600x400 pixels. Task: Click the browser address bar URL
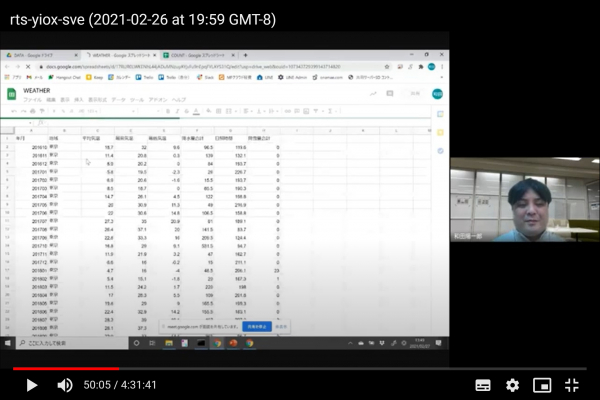200,66
